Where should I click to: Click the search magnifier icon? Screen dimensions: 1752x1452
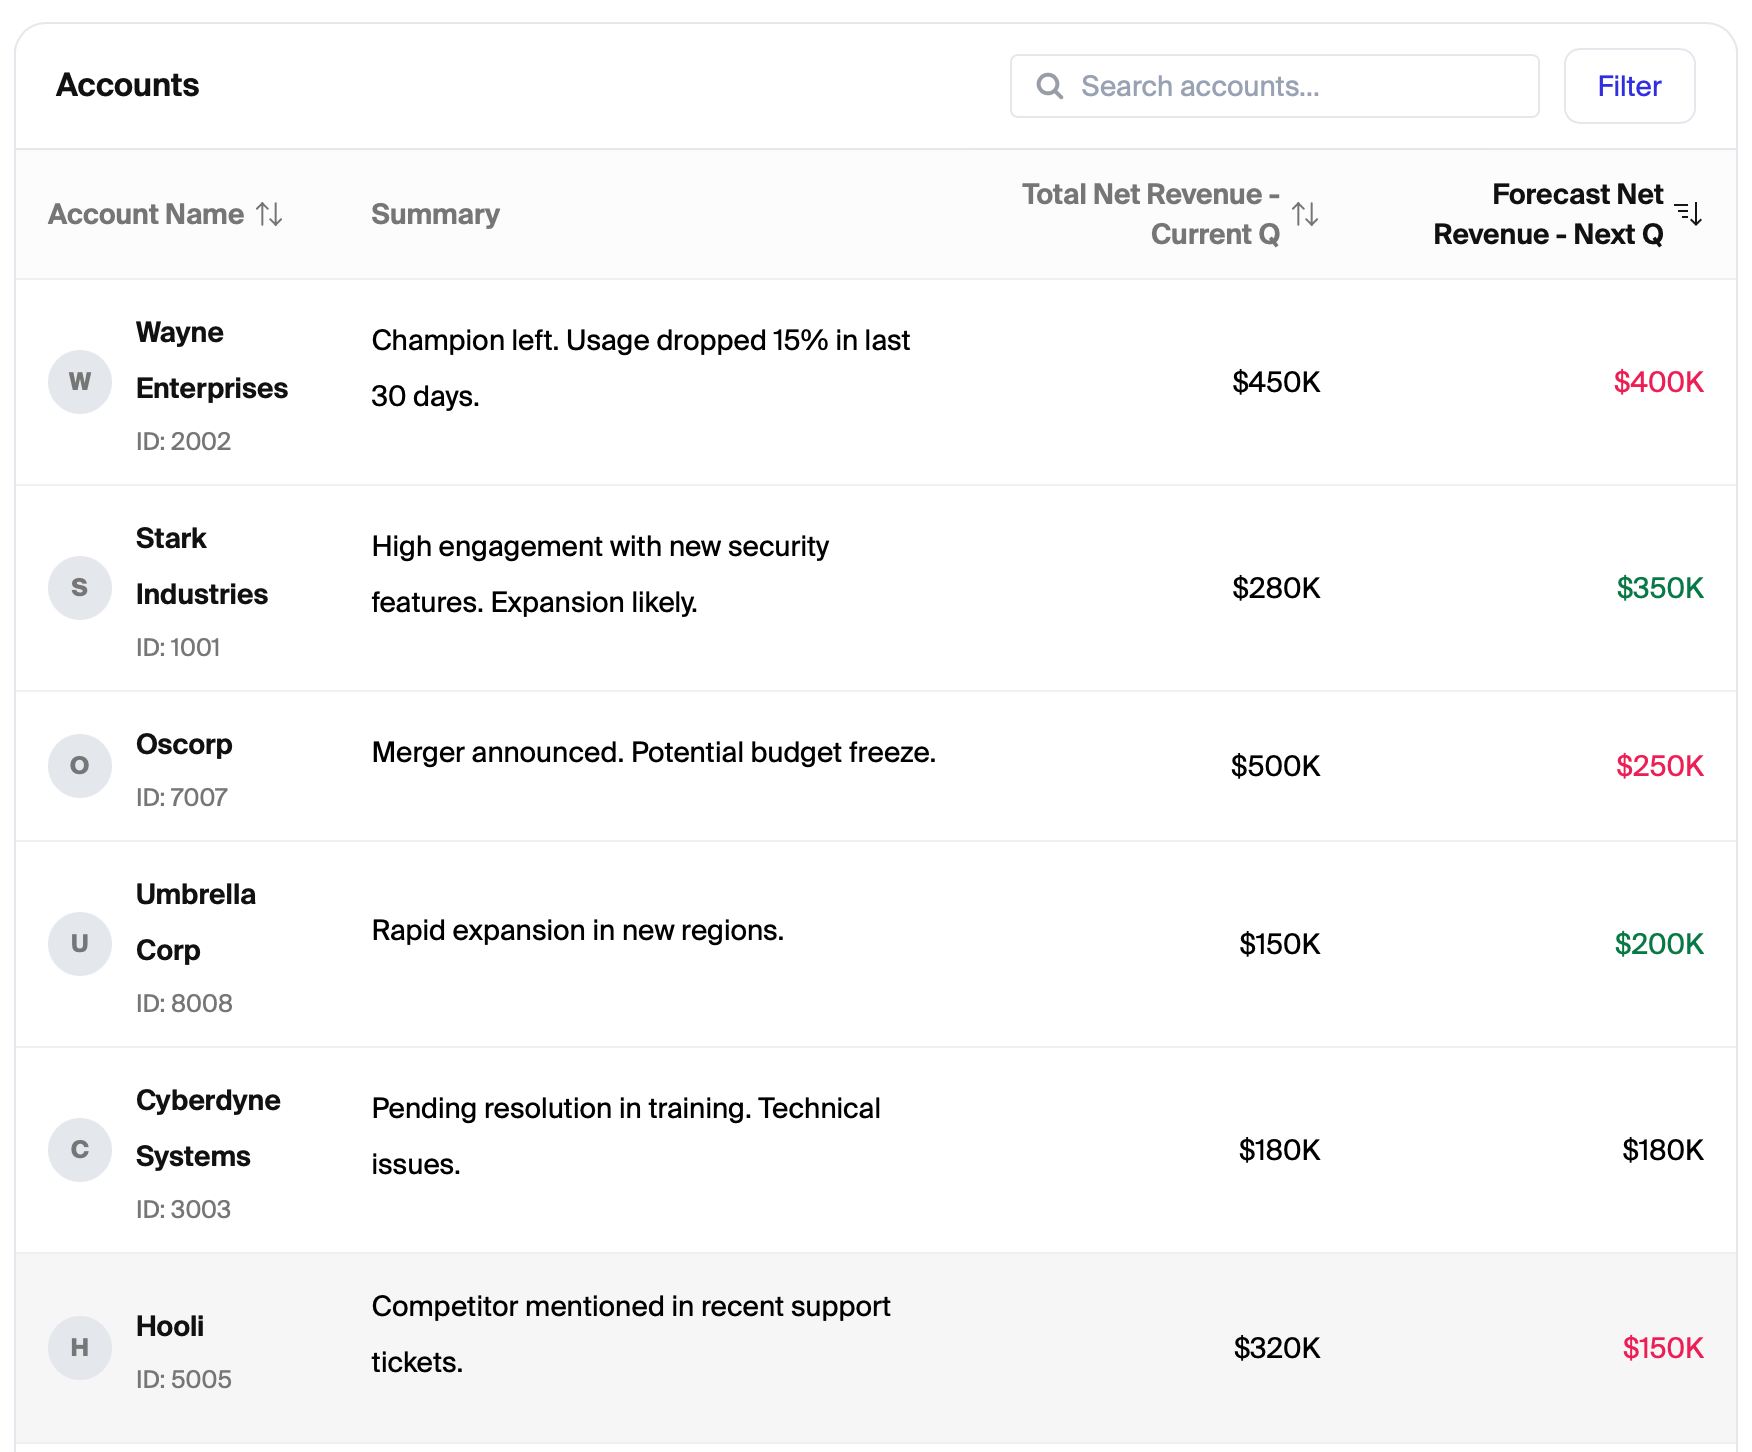(x=1049, y=86)
